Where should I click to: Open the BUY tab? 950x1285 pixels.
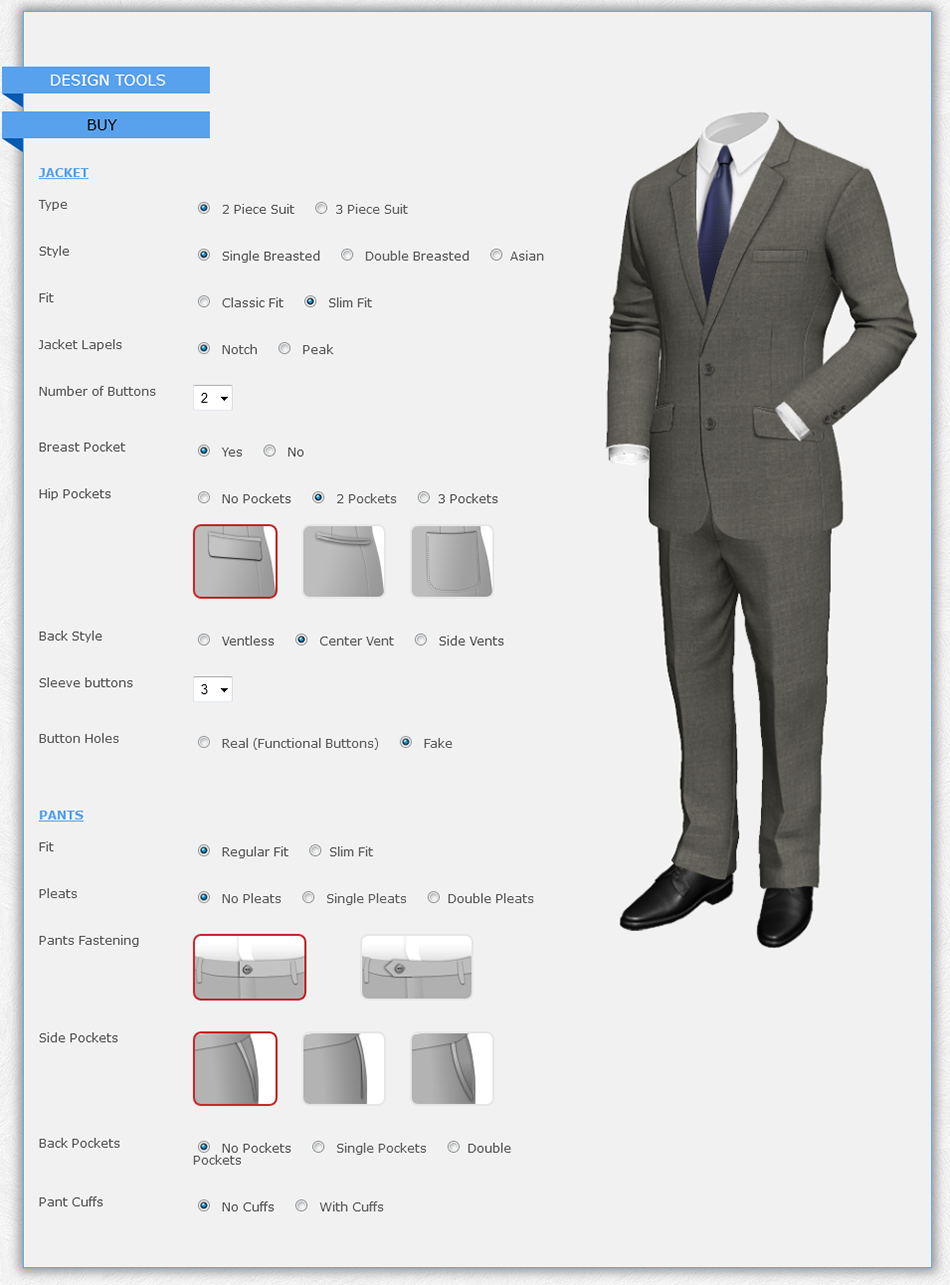coord(106,125)
